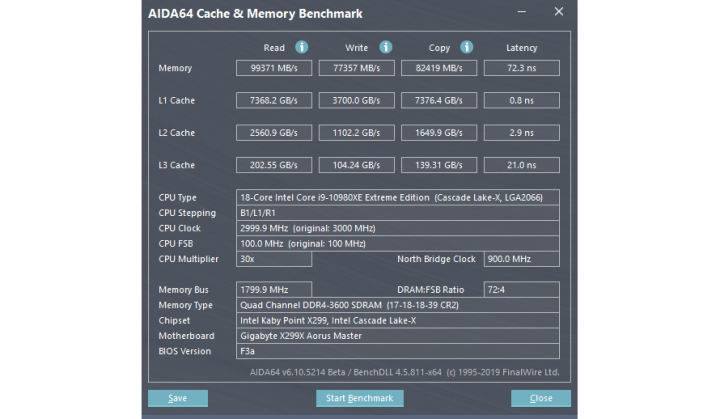Click the DRAM:FSB Ratio label
The width and height of the screenshot is (720, 419).
coord(430,290)
